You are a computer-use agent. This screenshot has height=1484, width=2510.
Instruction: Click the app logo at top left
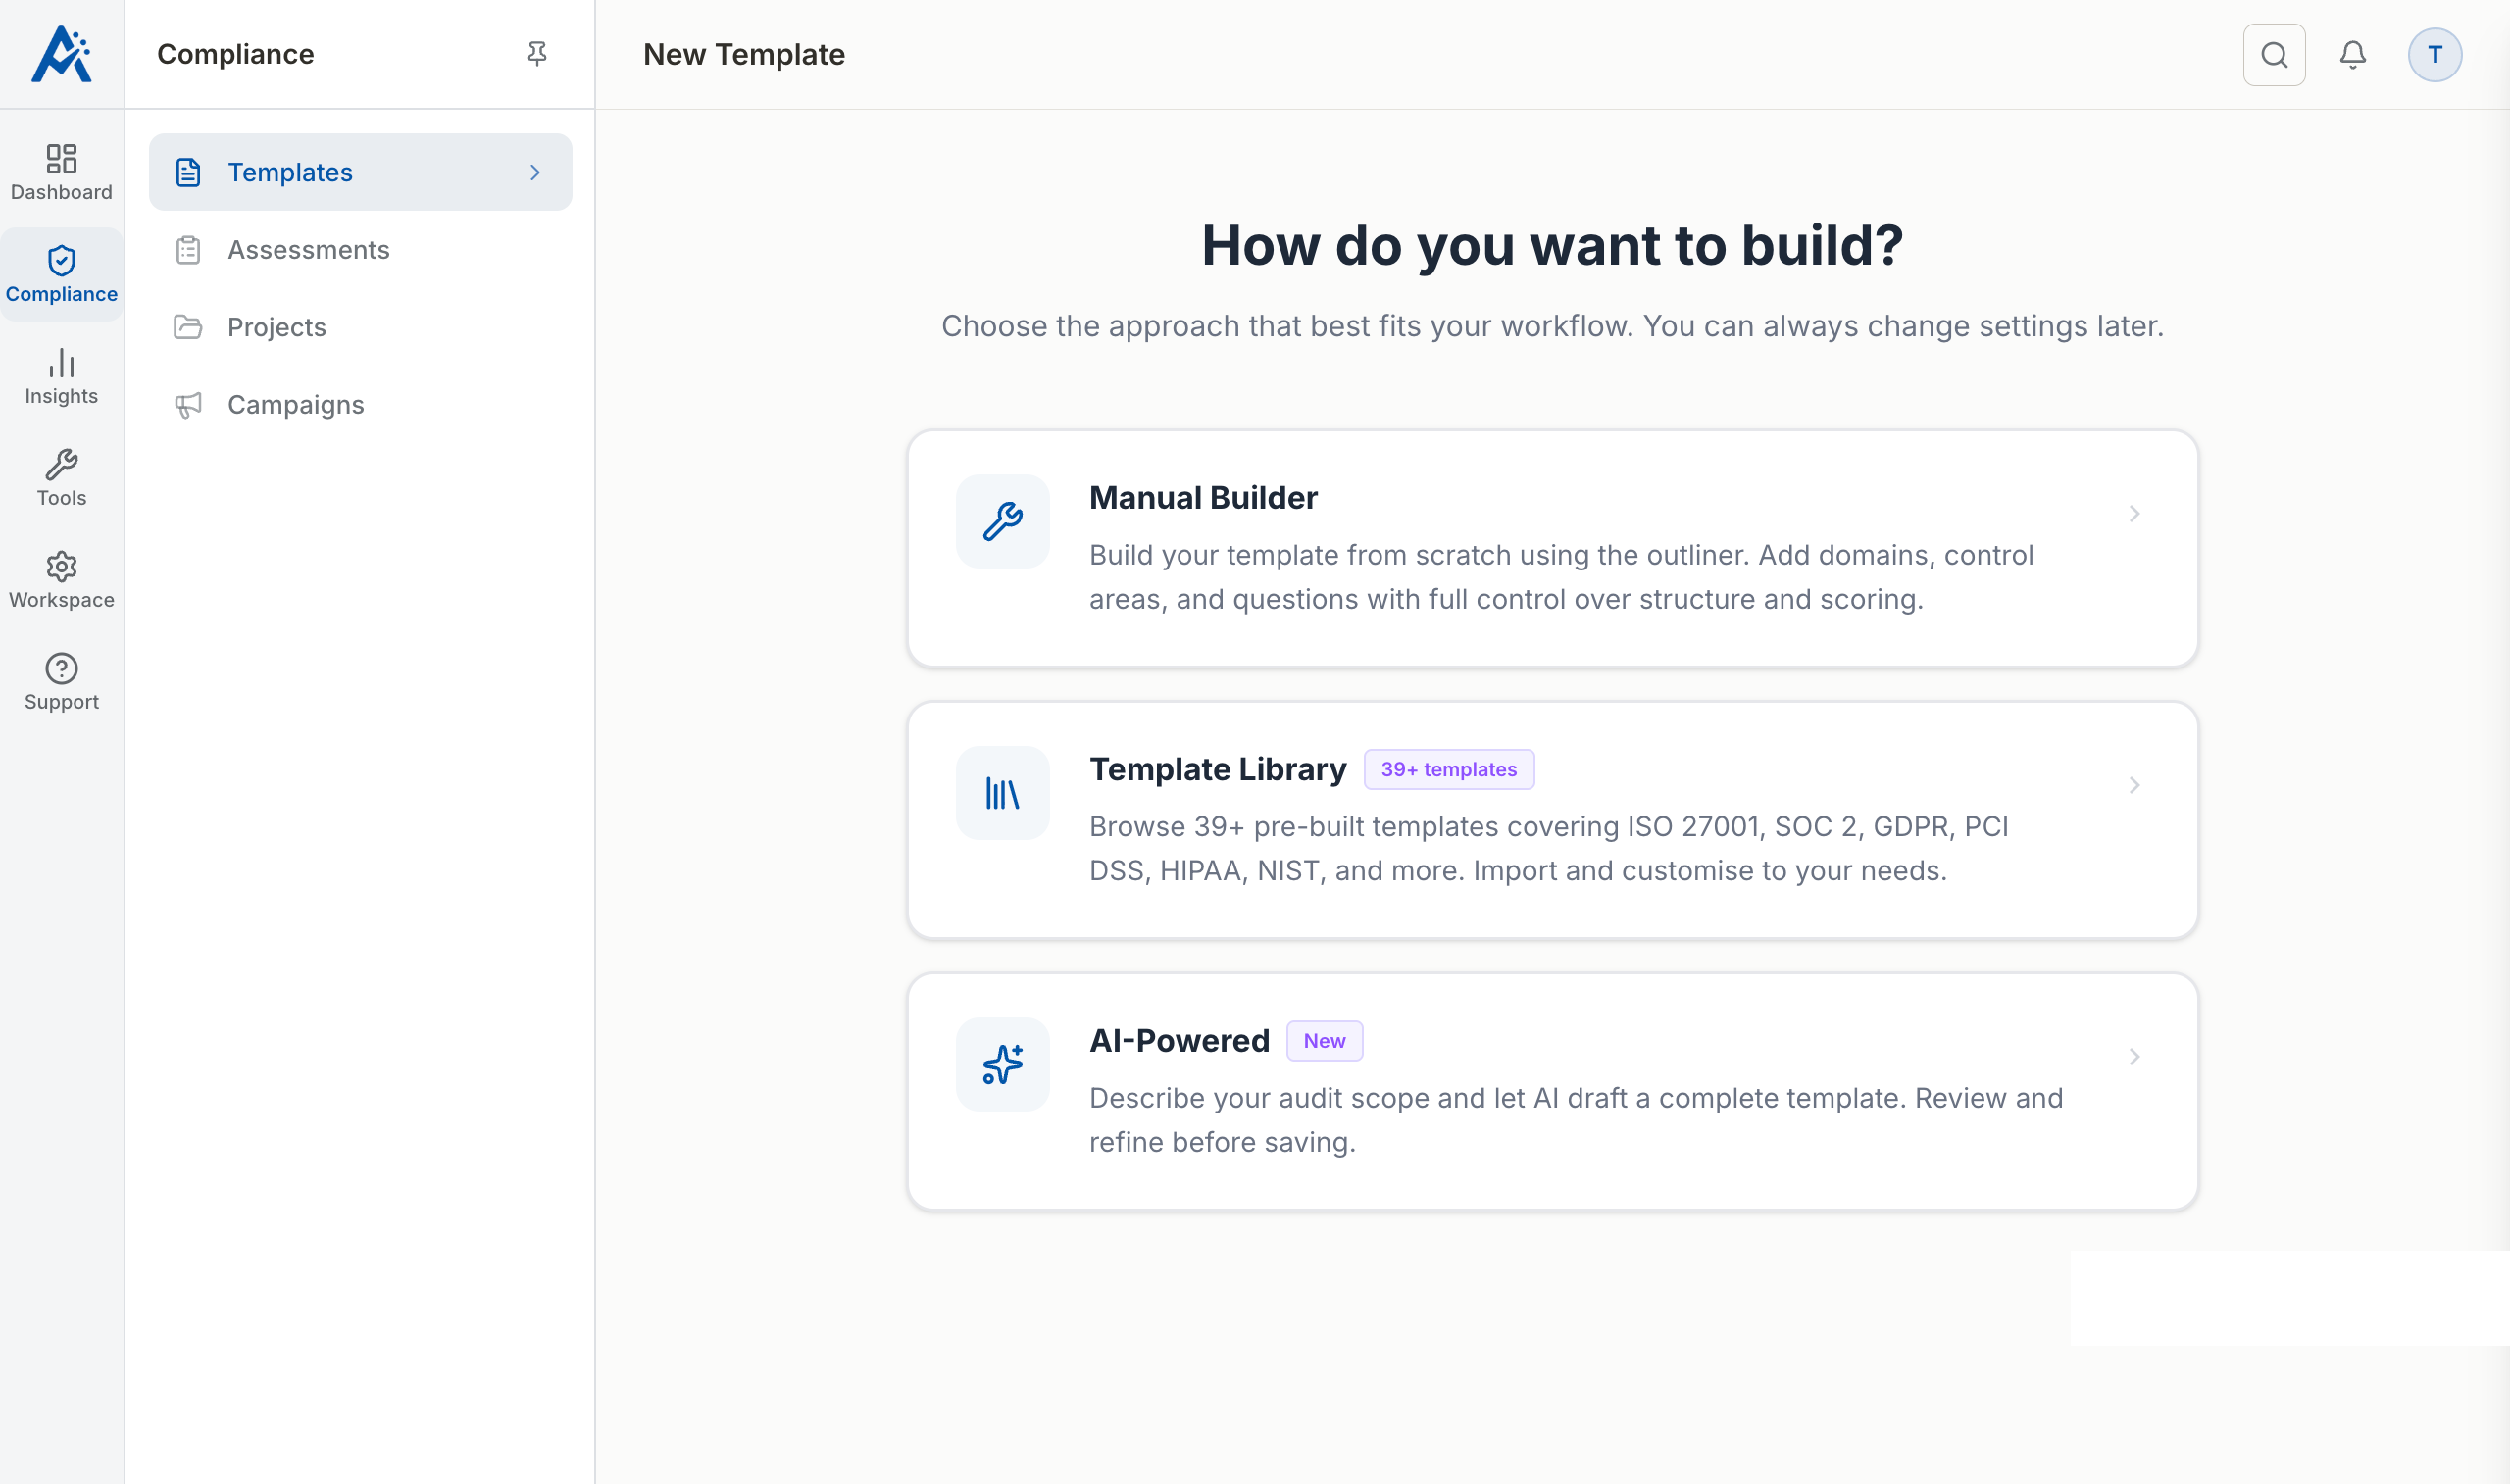(61, 54)
